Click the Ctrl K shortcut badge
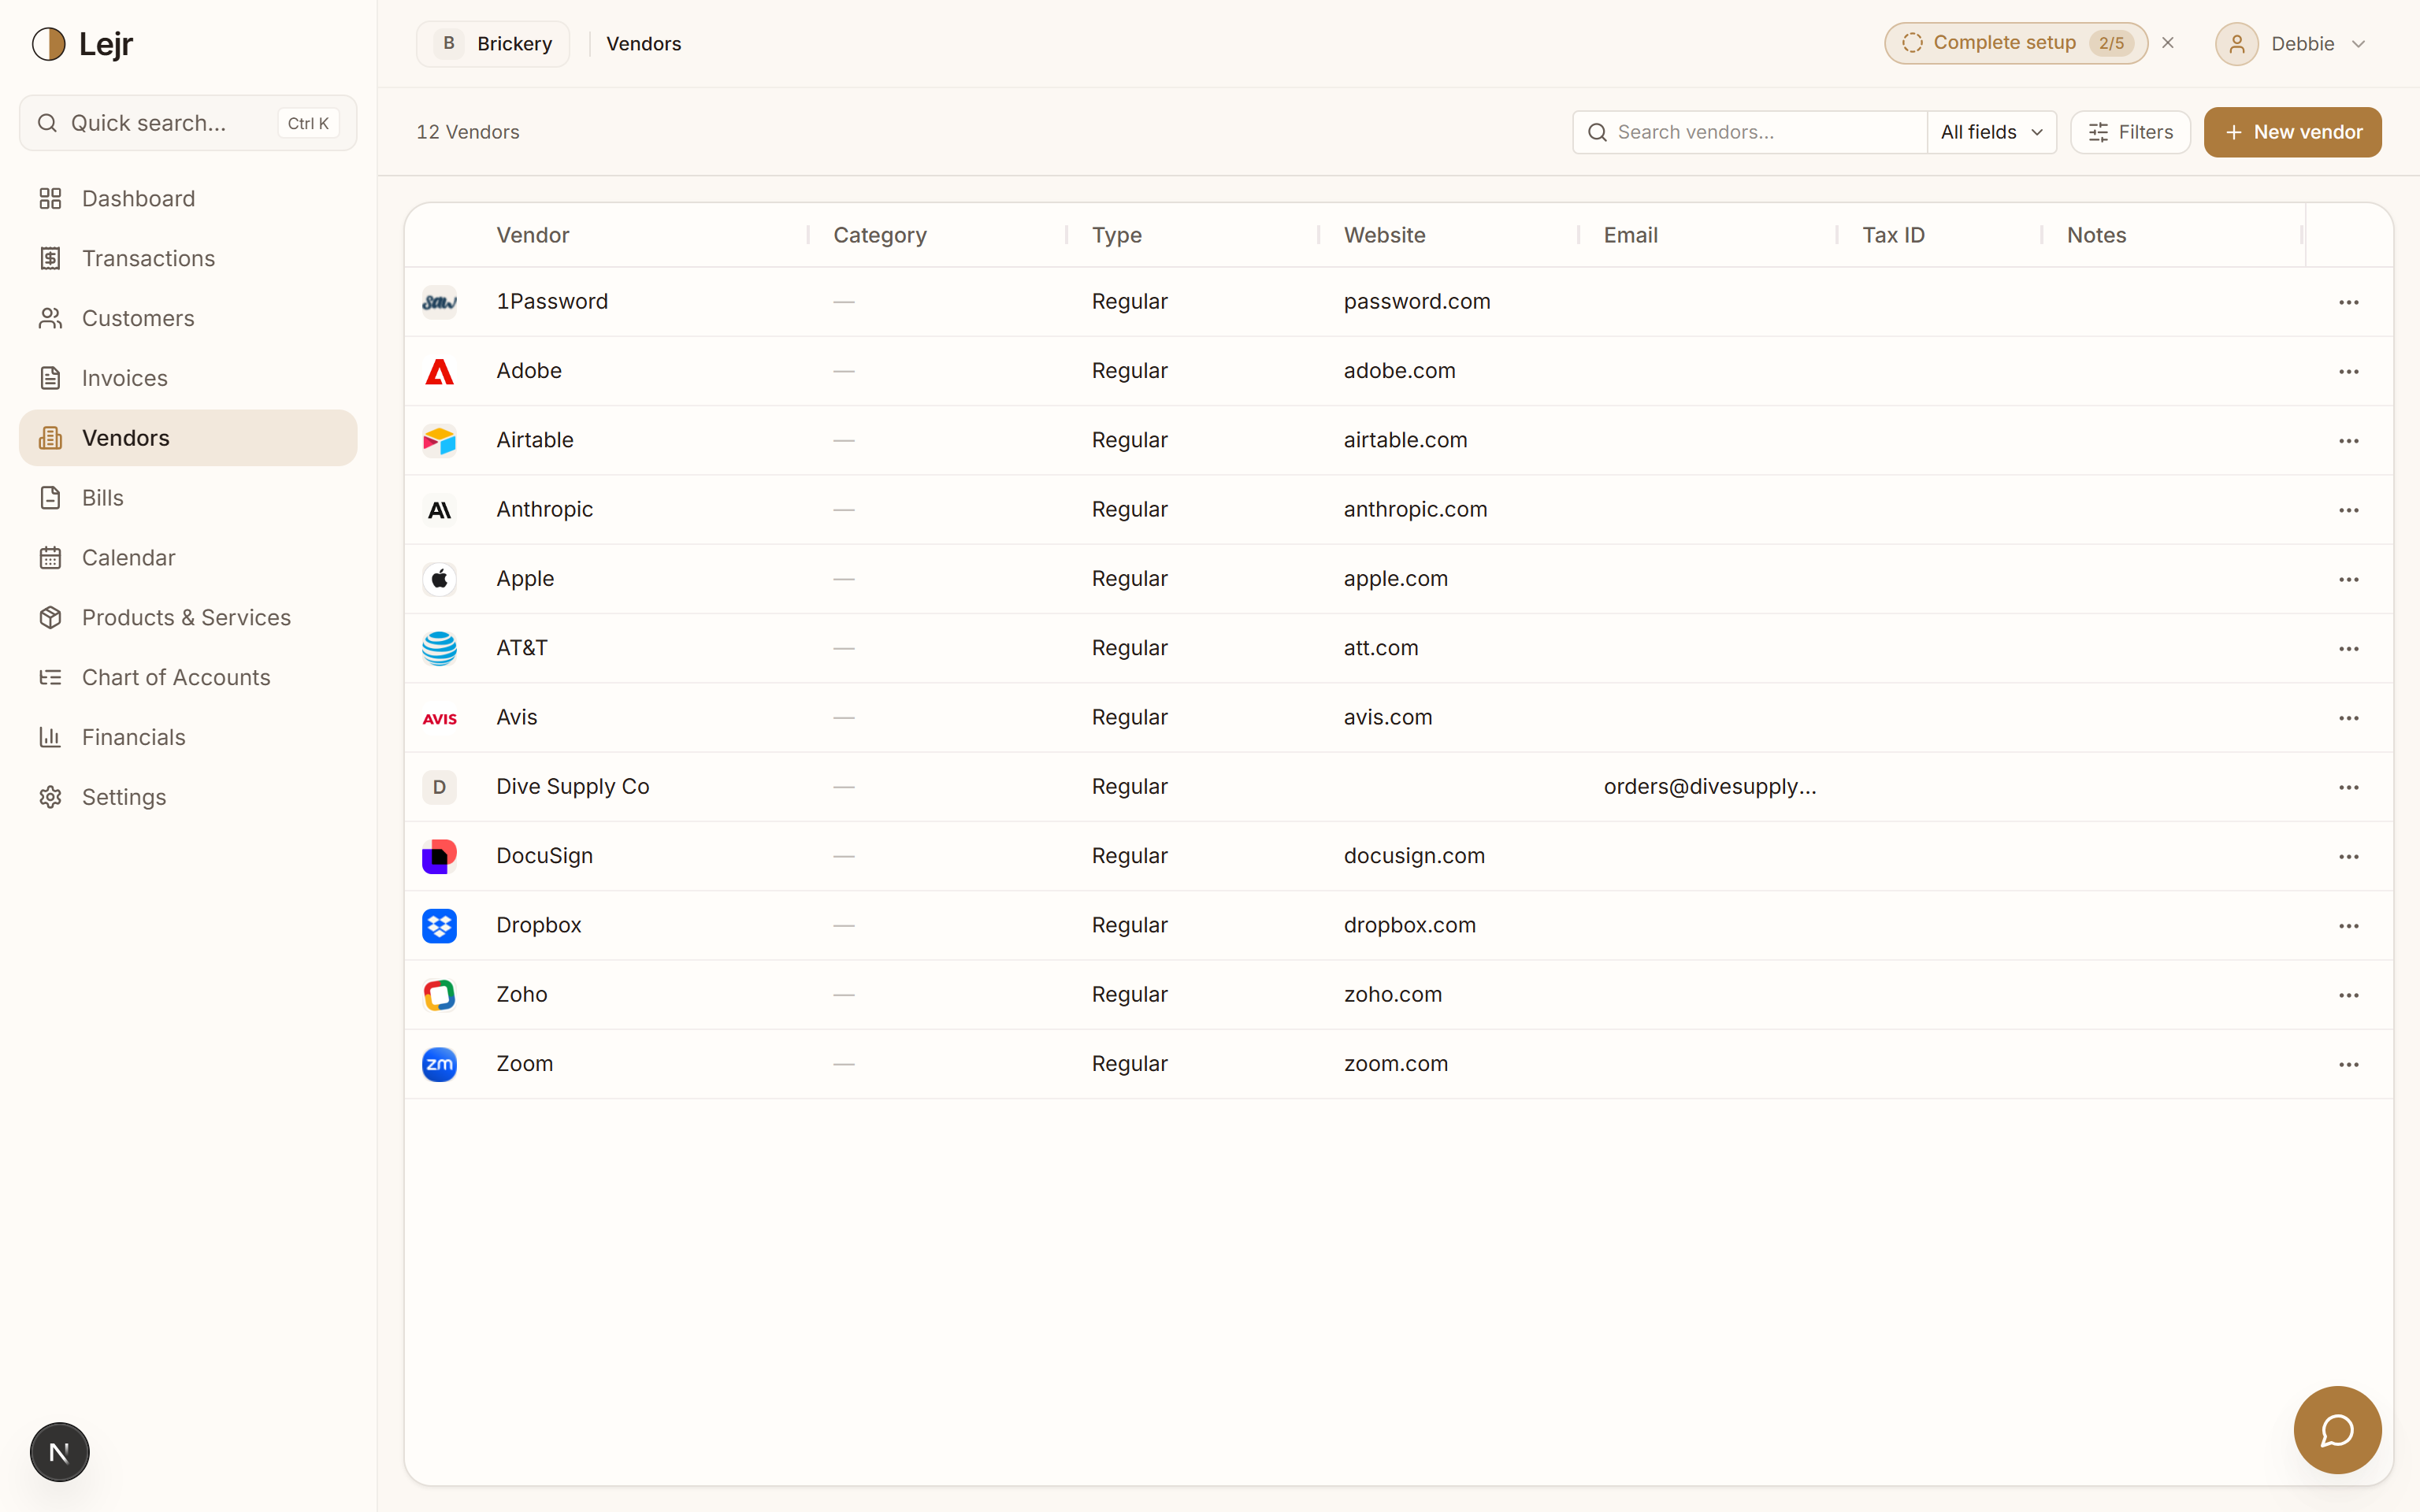This screenshot has height=1512, width=2420. [x=308, y=123]
